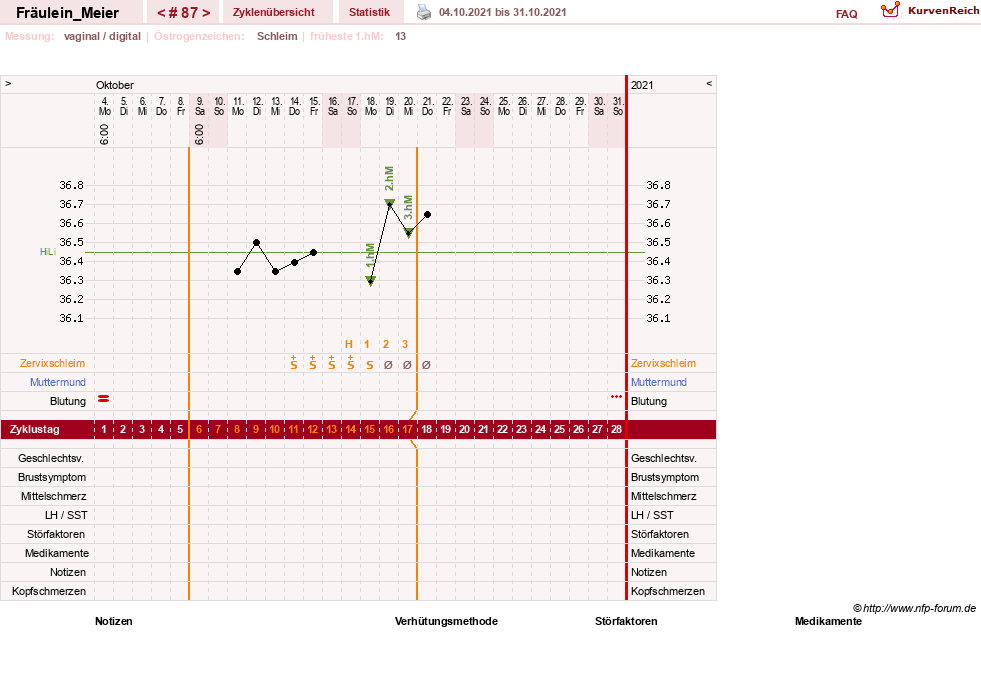This screenshot has width=981, height=680.
Task: Click the date range 04.10.2021 bis 31.10.2021
Action: tap(502, 13)
